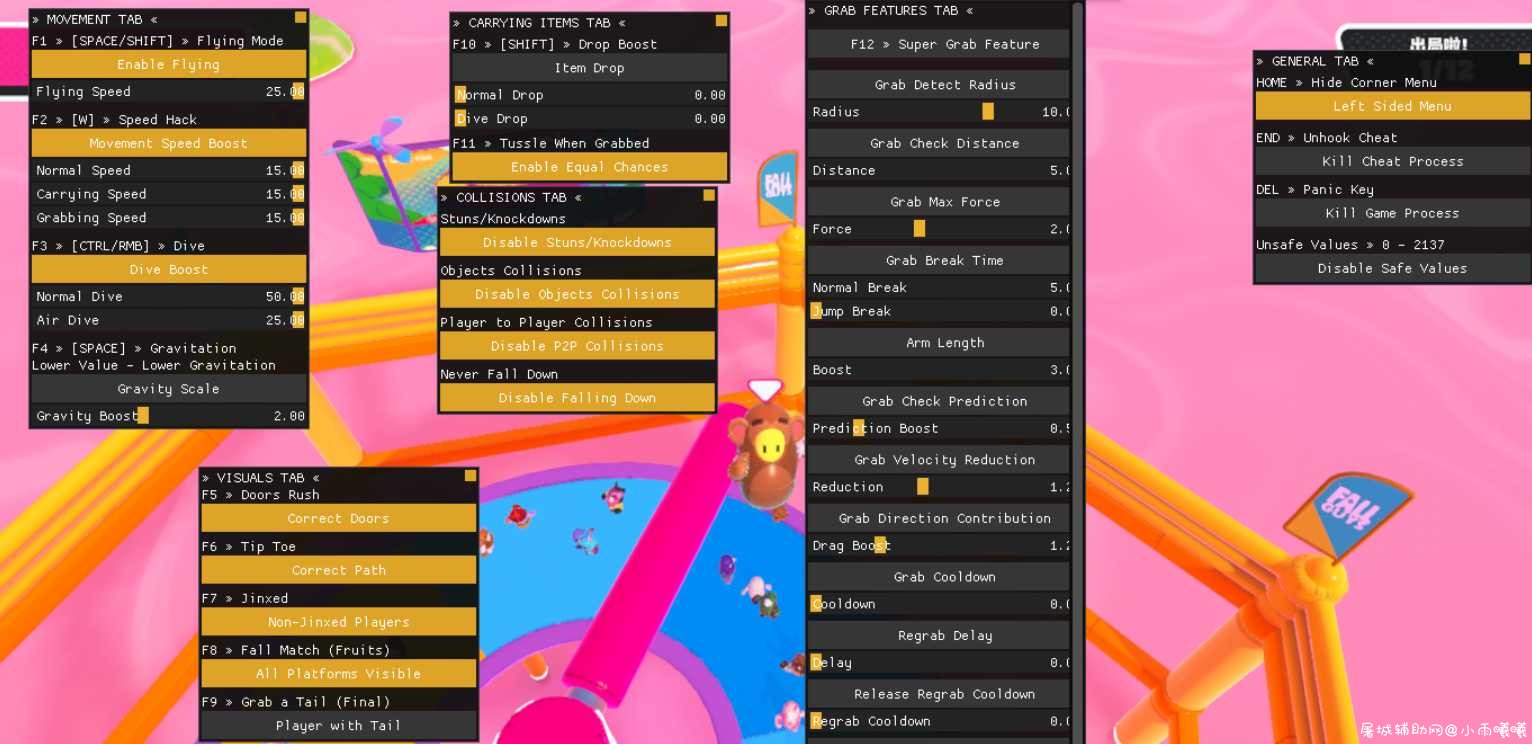Image resolution: width=1532 pixels, height=744 pixels.
Task: Click the Flying Speed value field
Action: pos(169,91)
